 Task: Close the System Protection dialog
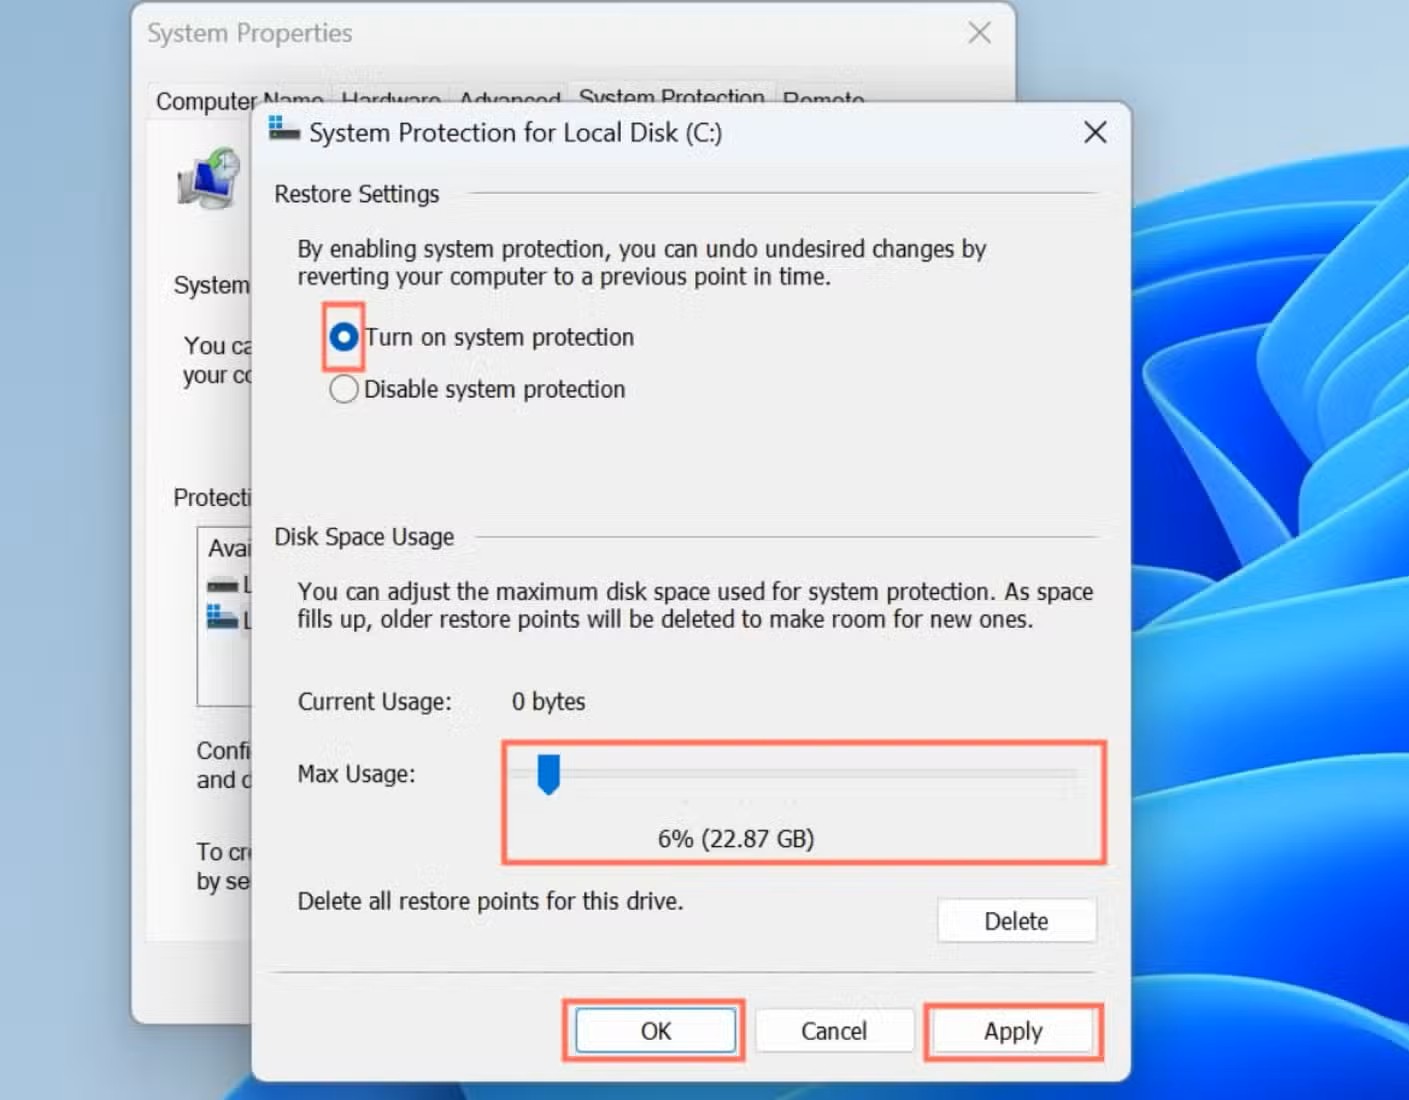(x=1095, y=132)
